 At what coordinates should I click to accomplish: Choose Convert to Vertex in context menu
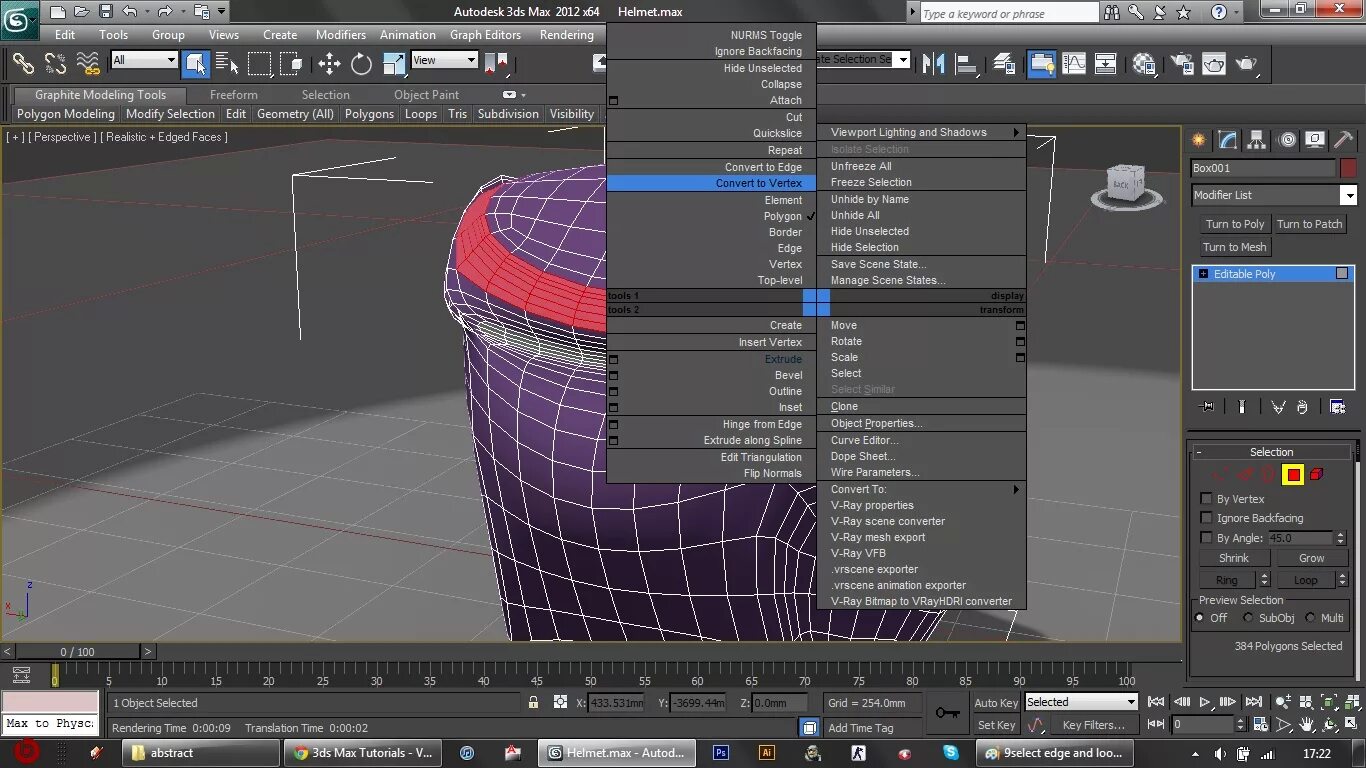758,183
